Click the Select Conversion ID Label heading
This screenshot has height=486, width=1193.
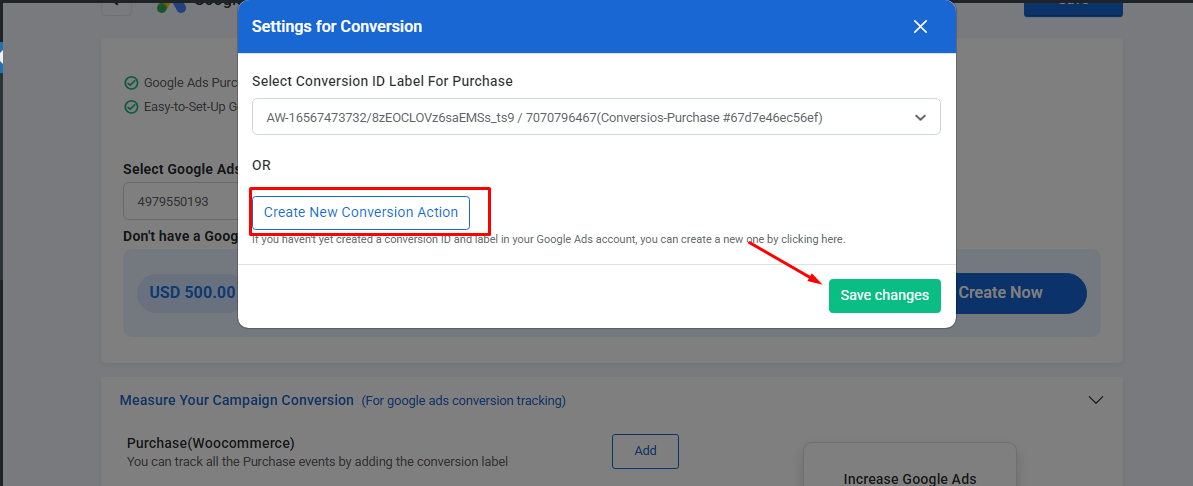point(382,81)
